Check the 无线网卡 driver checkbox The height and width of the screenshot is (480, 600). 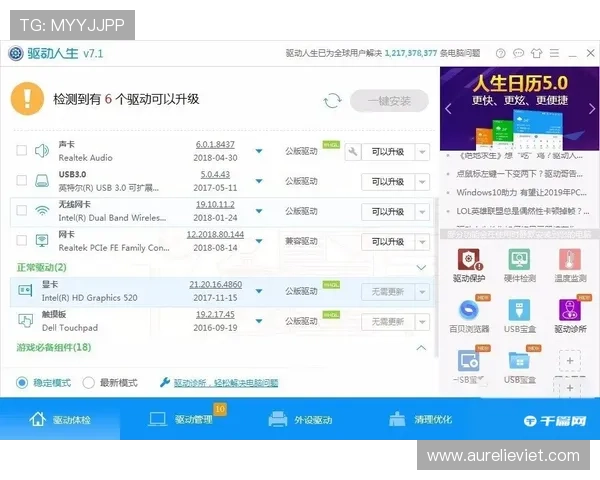[x=22, y=210]
